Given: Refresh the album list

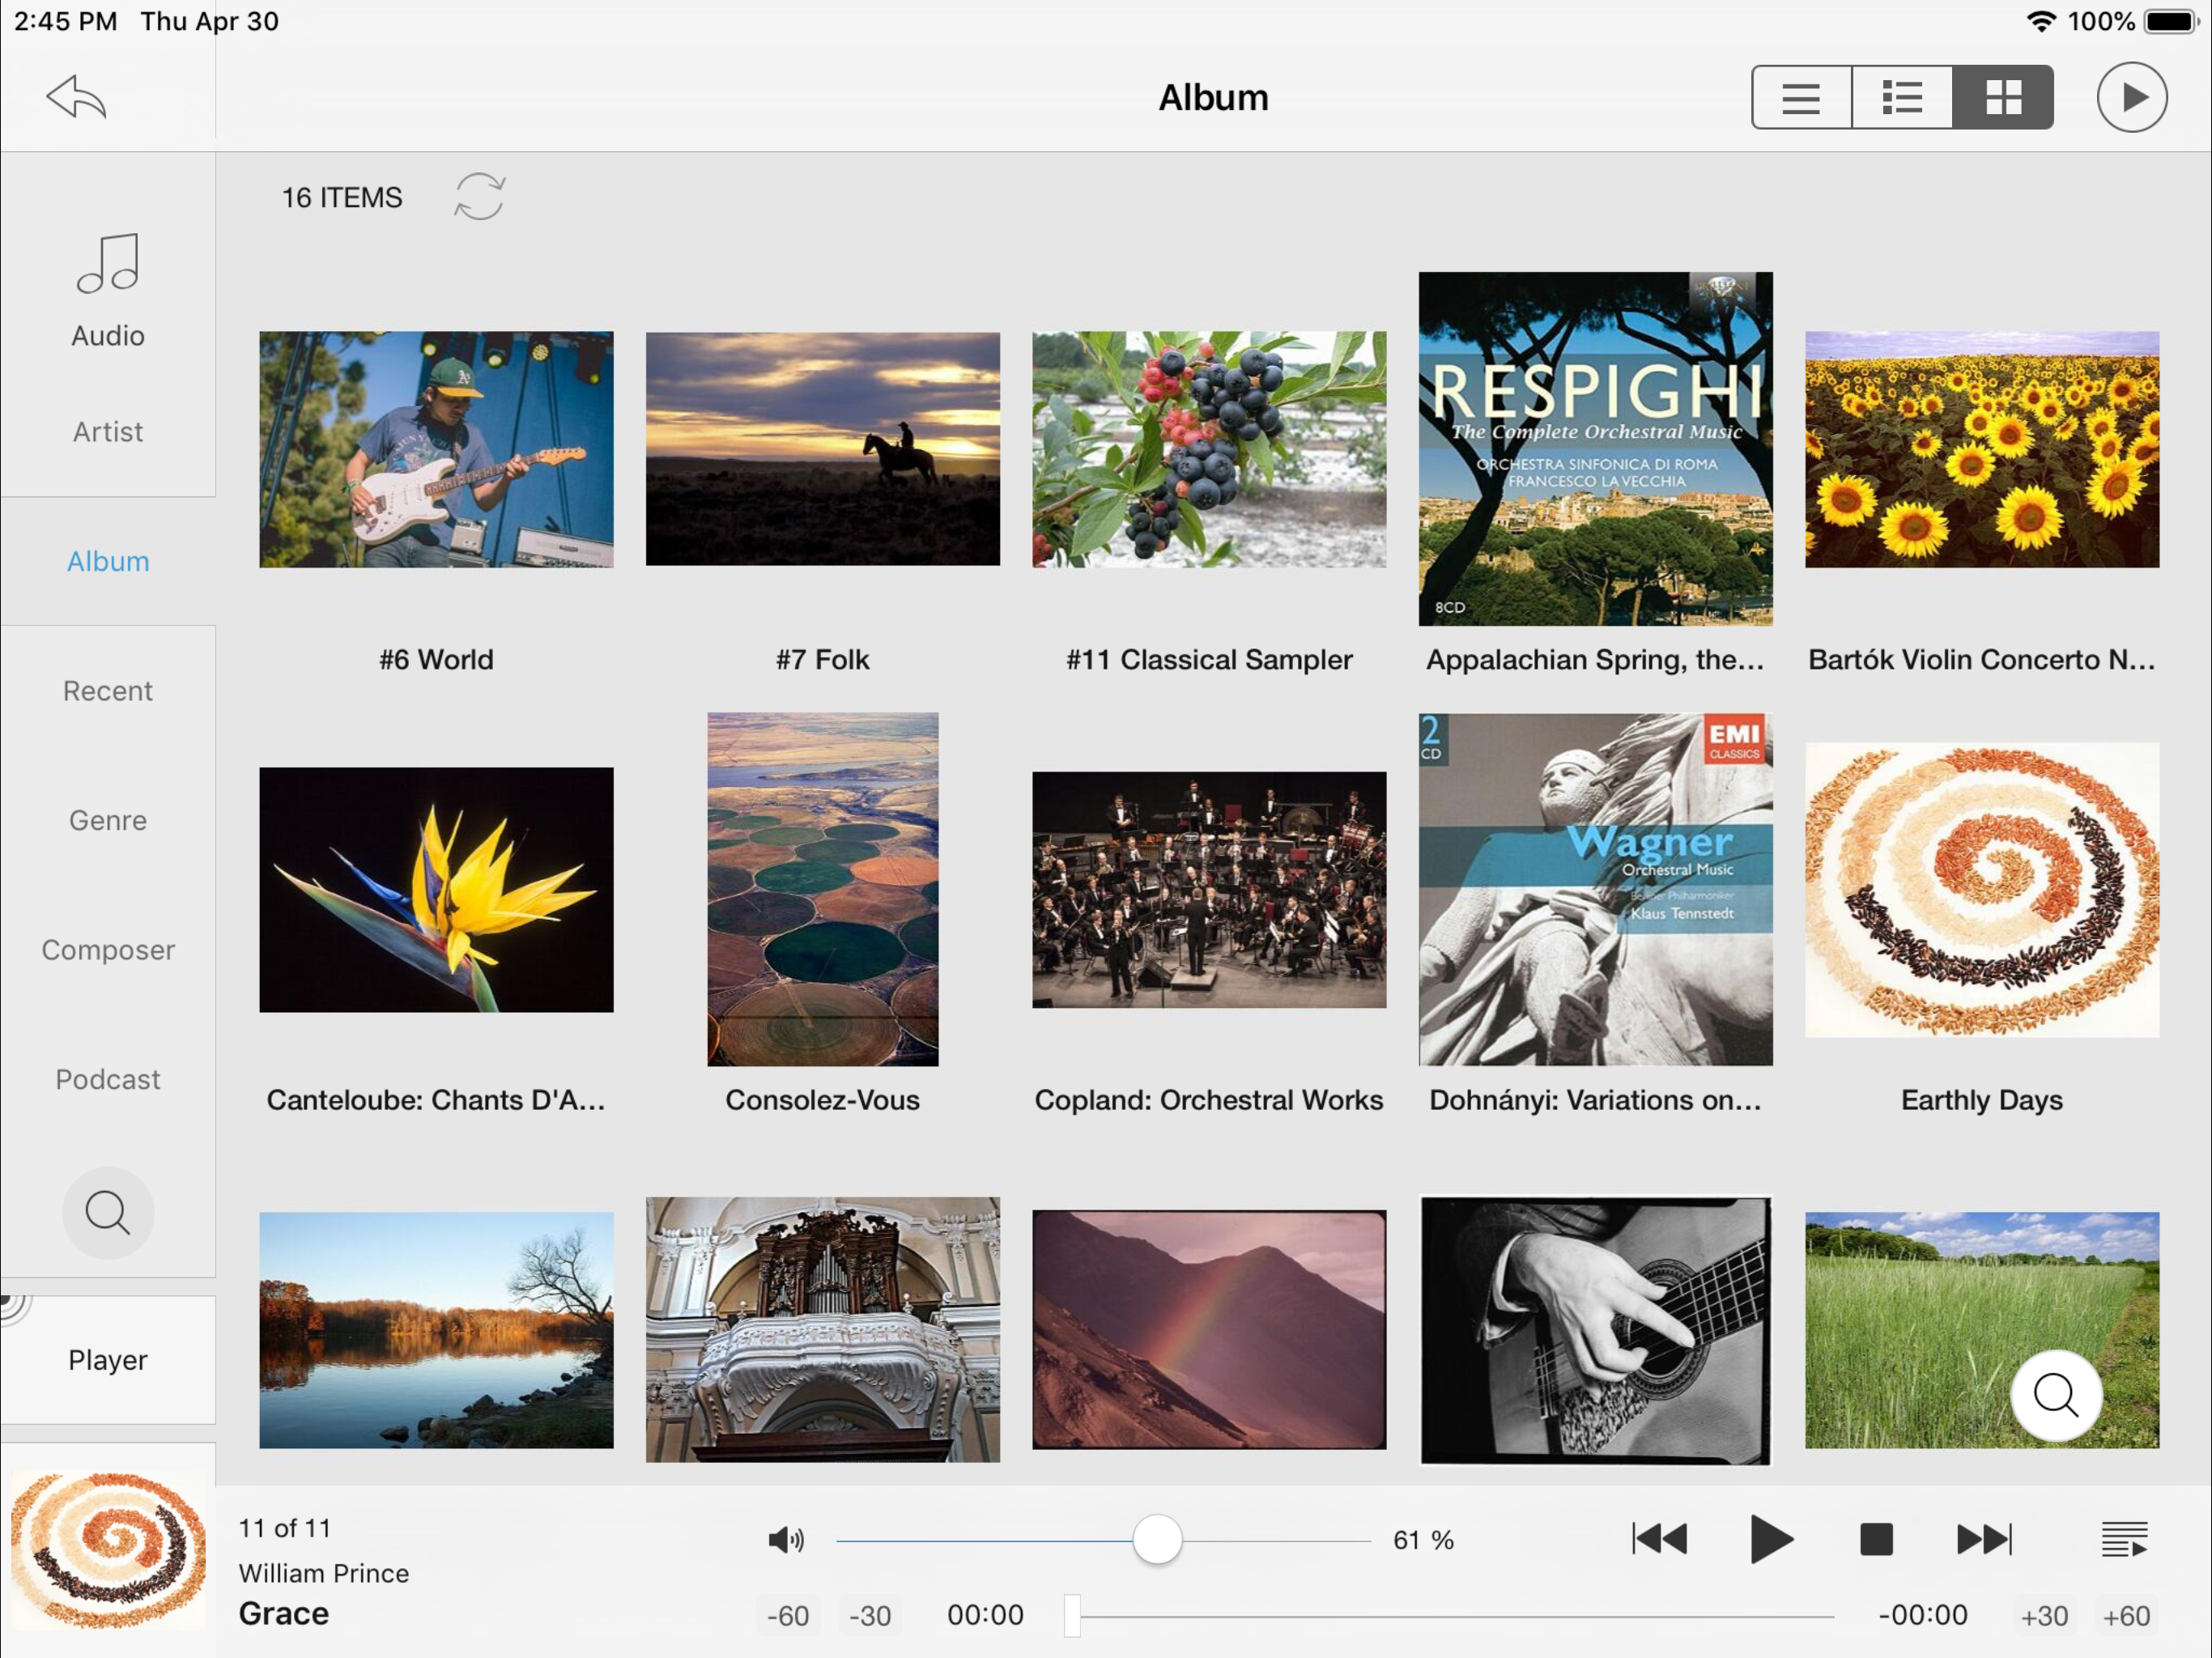Looking at the screenshot, I should [479, 196].
